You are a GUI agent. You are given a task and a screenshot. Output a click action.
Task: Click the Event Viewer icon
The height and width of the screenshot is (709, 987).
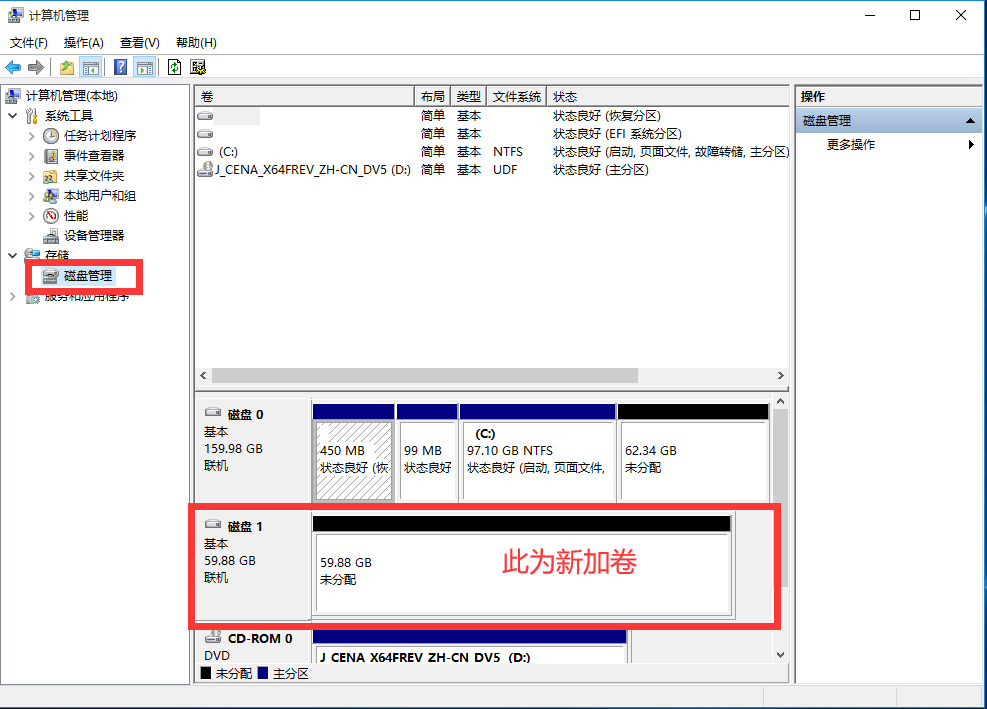[x=51, y=156]
